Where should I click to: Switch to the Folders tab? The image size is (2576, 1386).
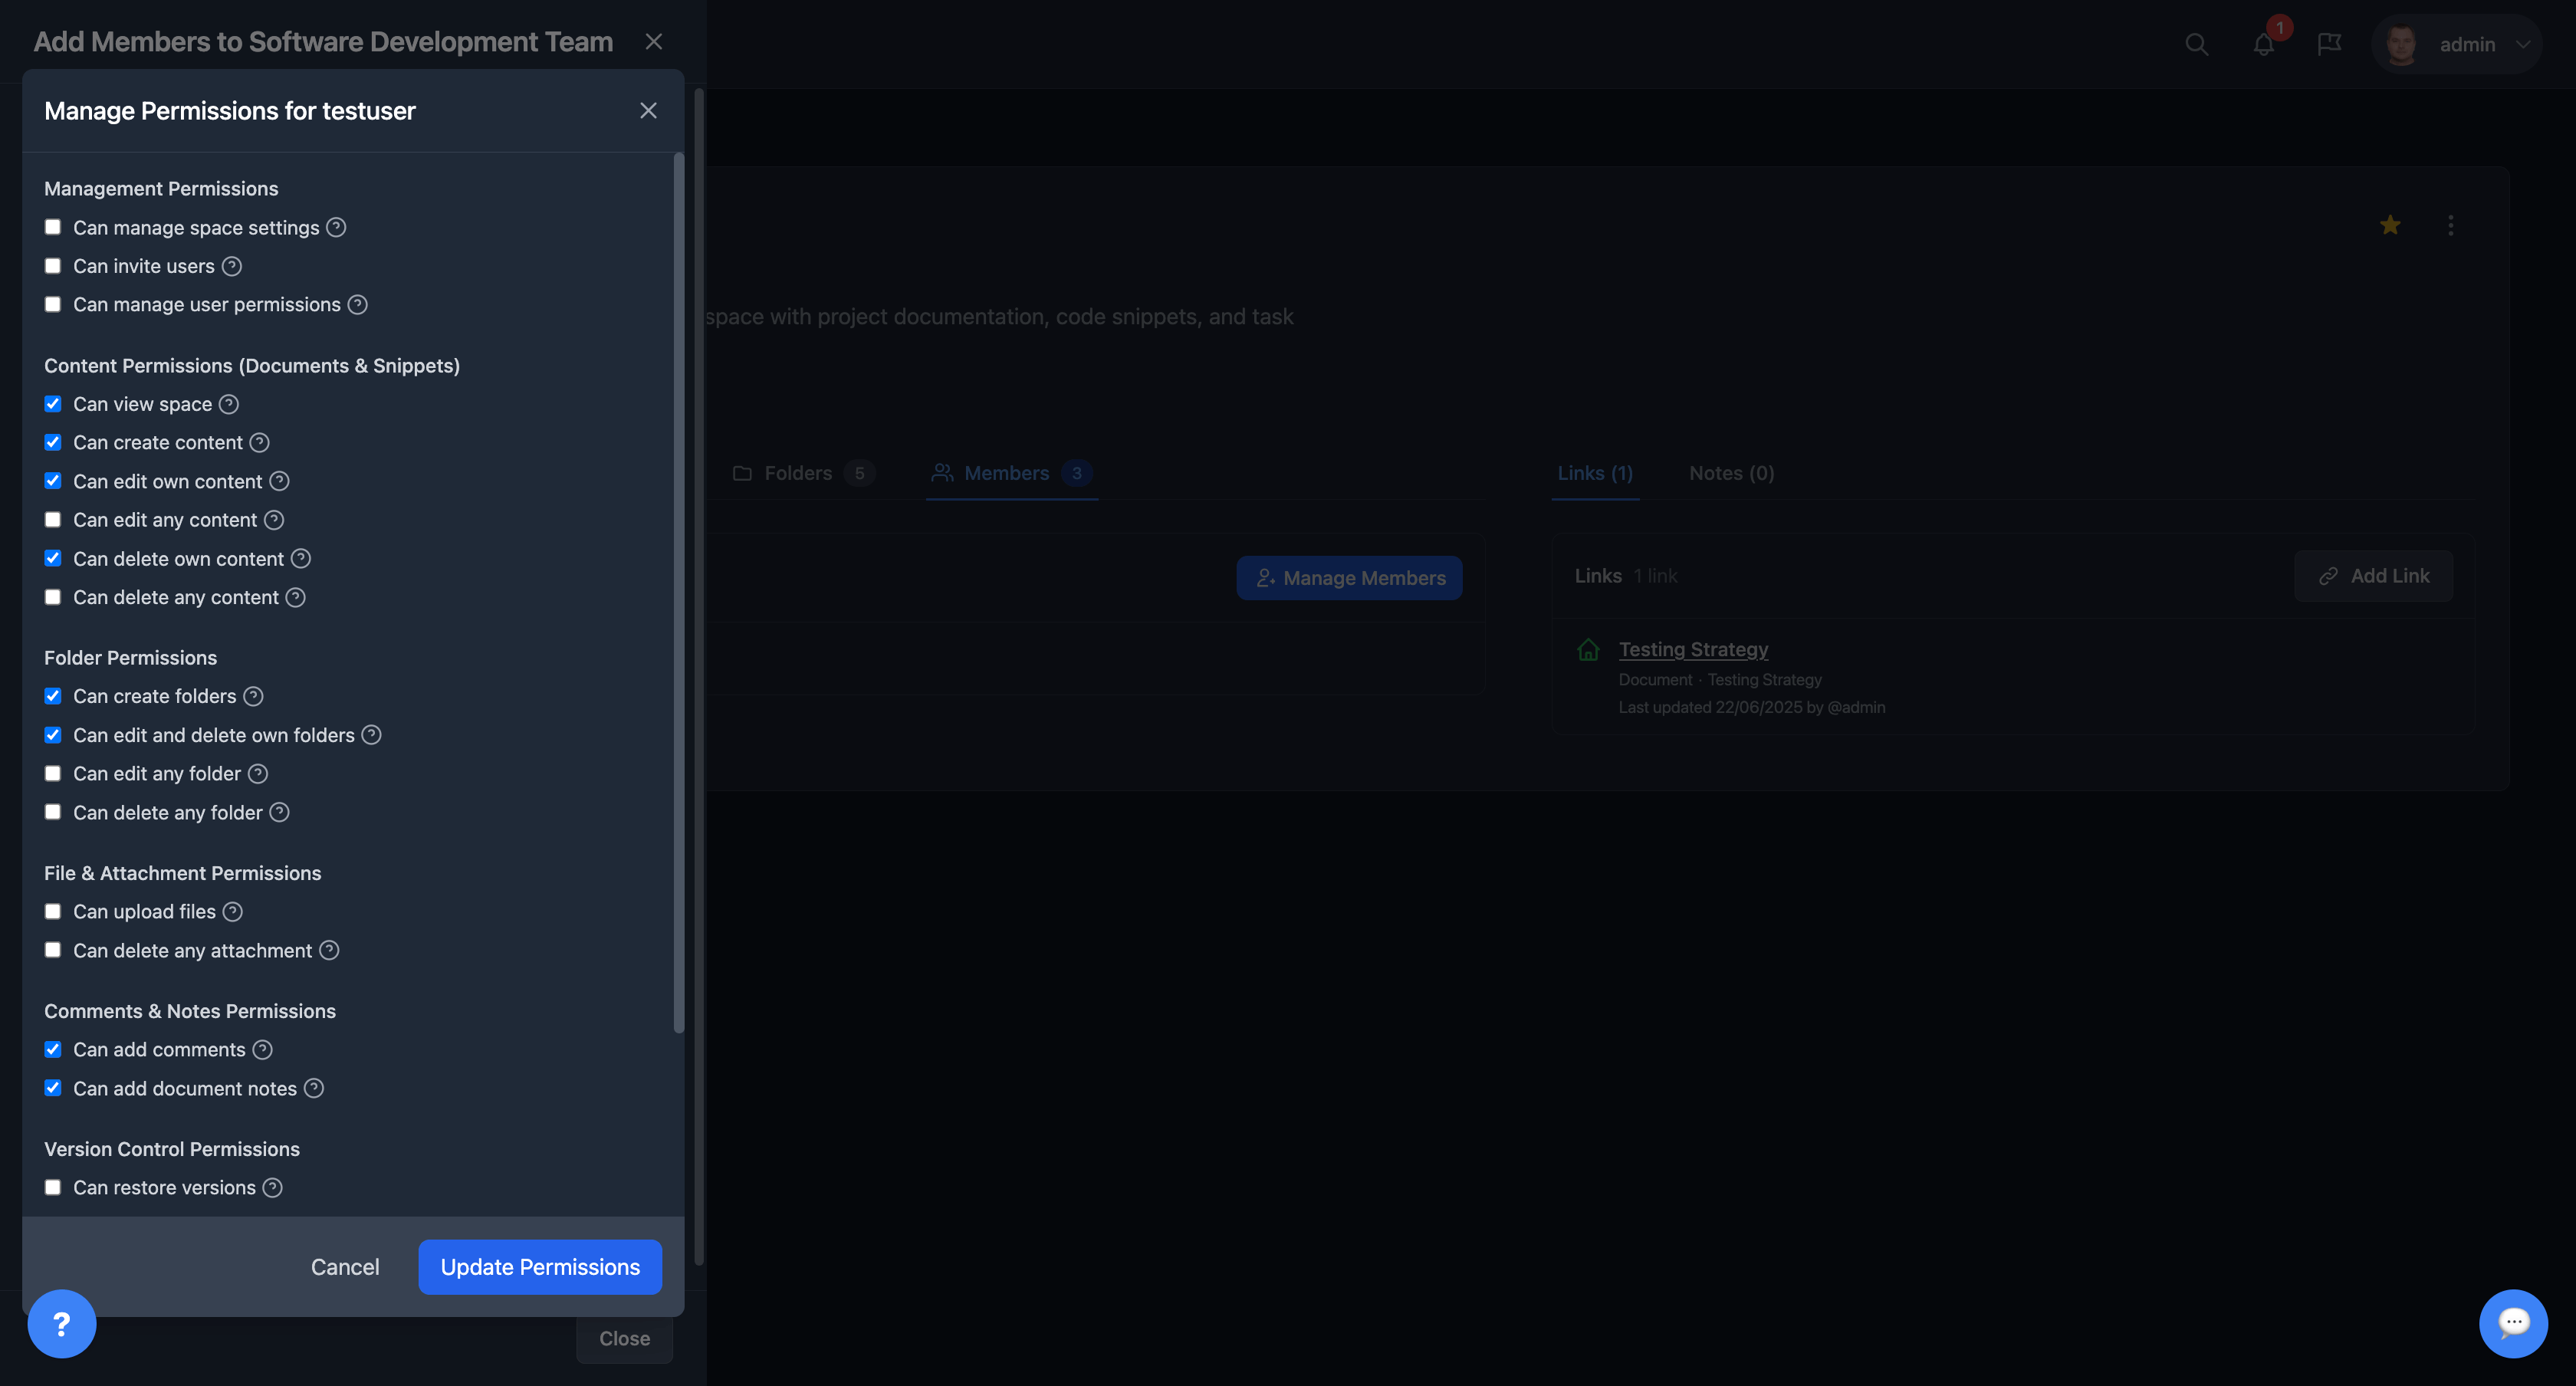(x=798, y=473)
